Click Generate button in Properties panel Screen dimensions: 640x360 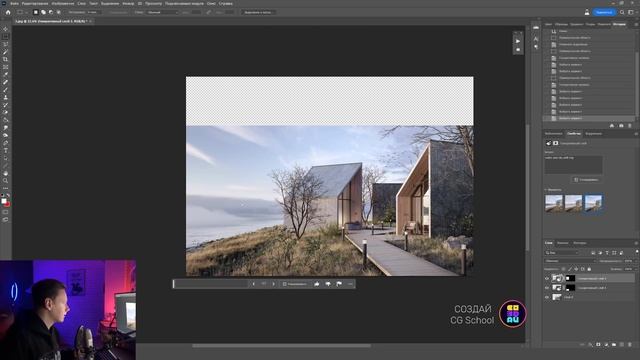point(586,180)
